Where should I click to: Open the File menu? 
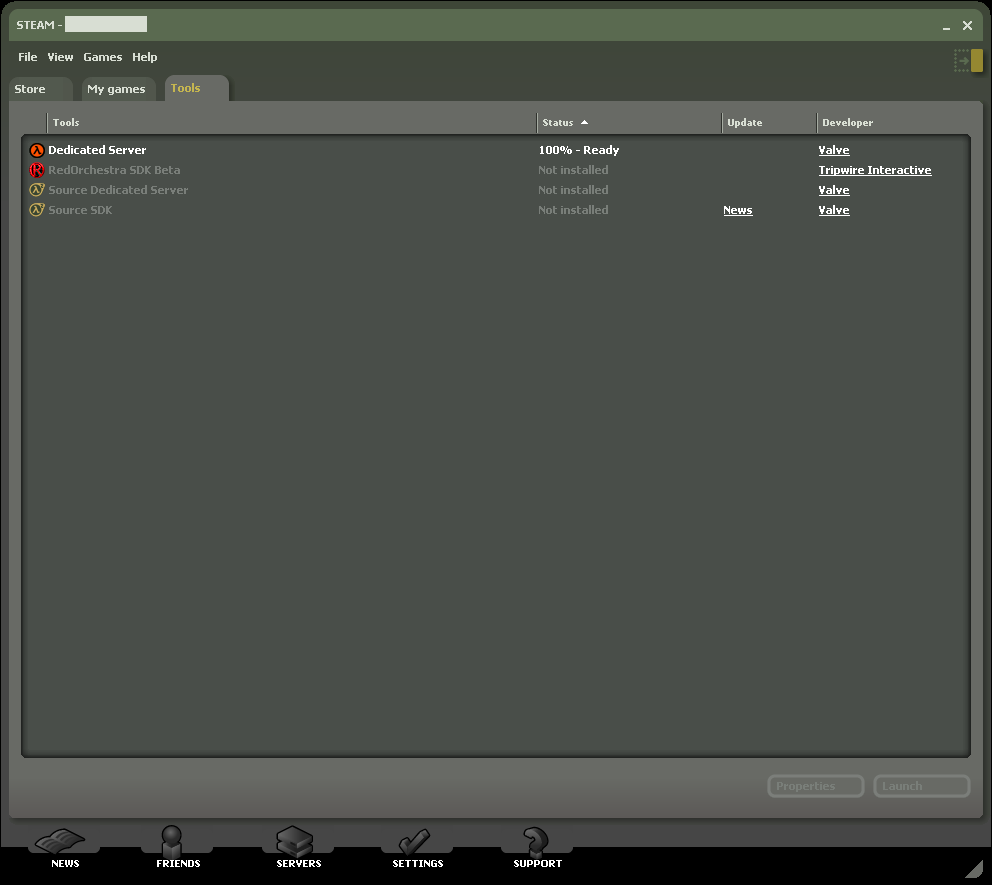27,57
